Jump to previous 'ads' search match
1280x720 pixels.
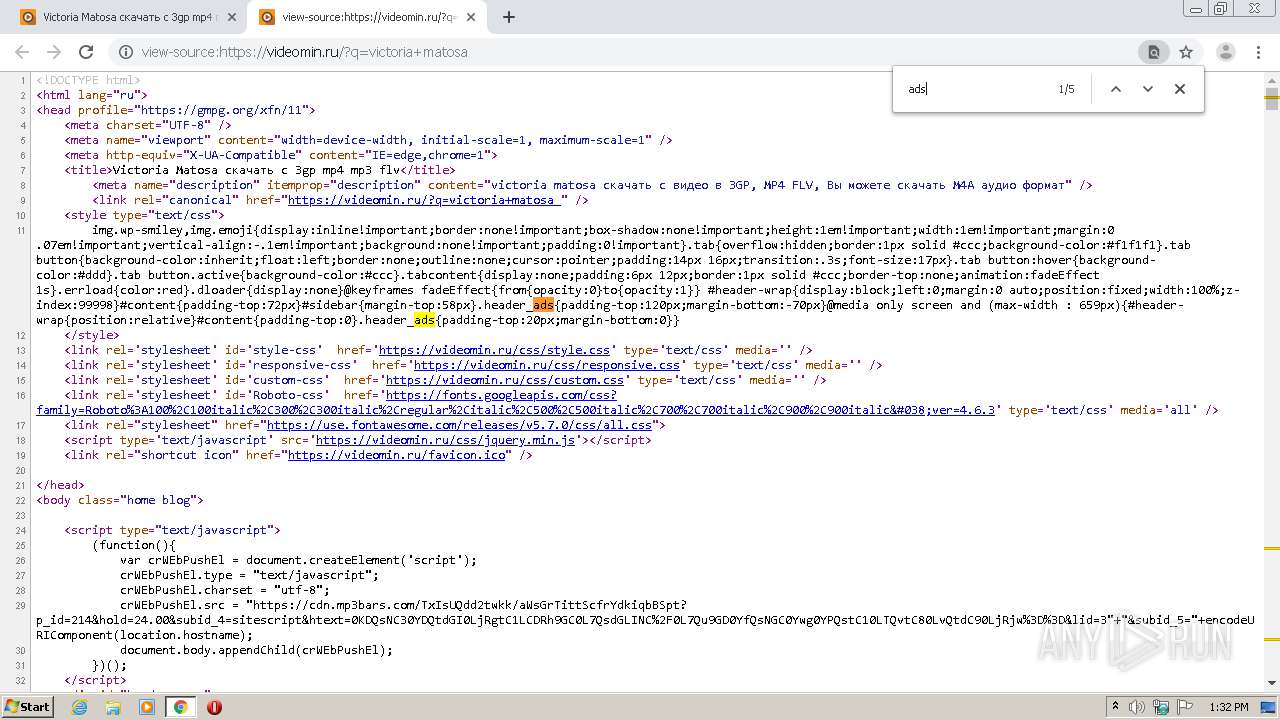click(x=1116, y=89)
